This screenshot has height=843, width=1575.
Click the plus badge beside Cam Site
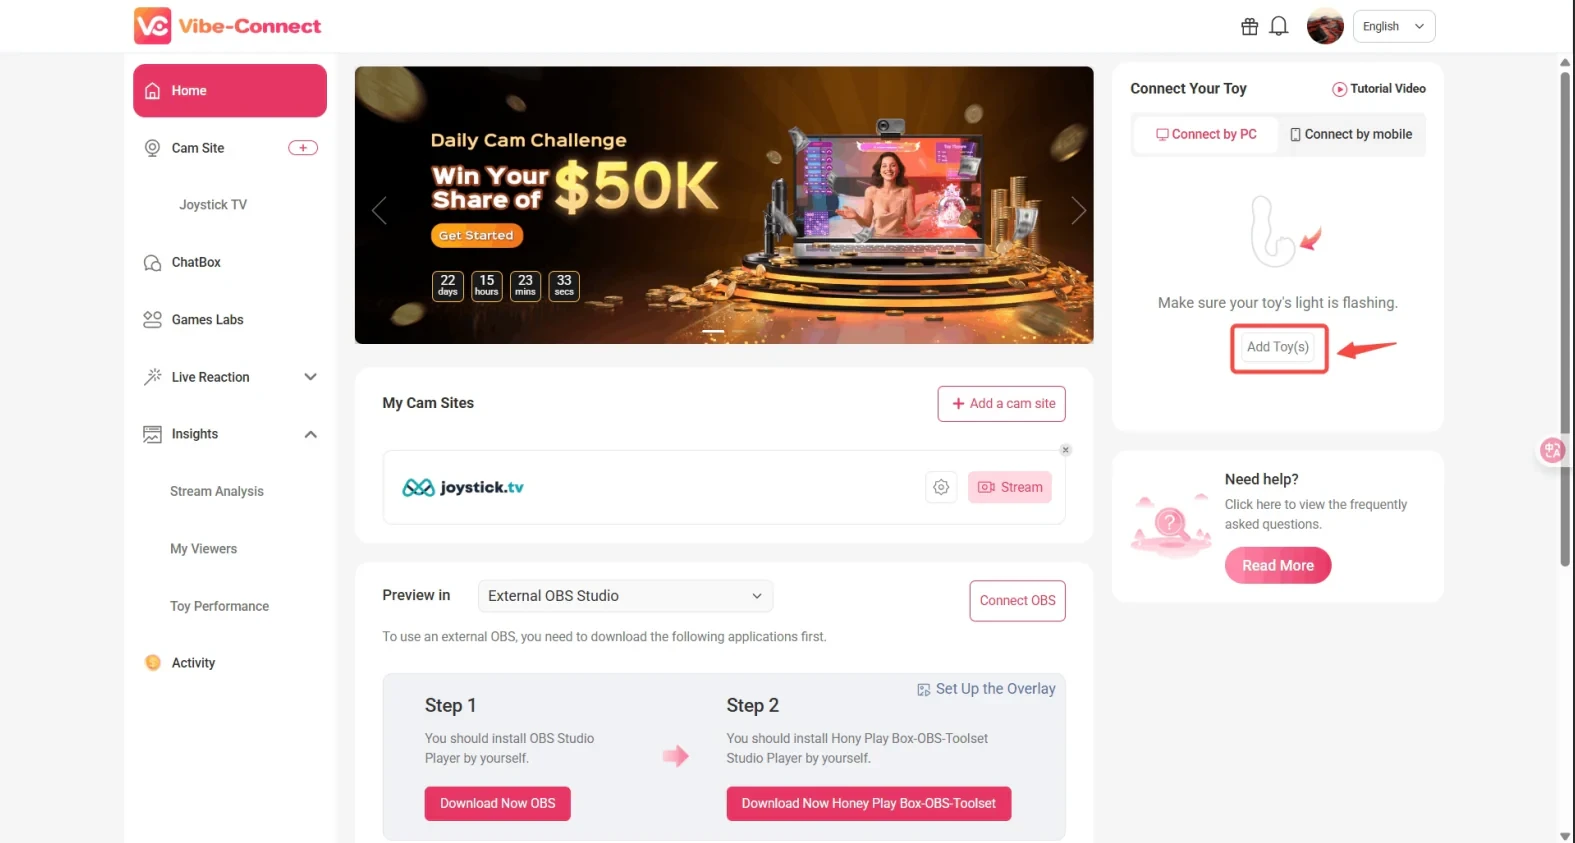tap(303, 148)
